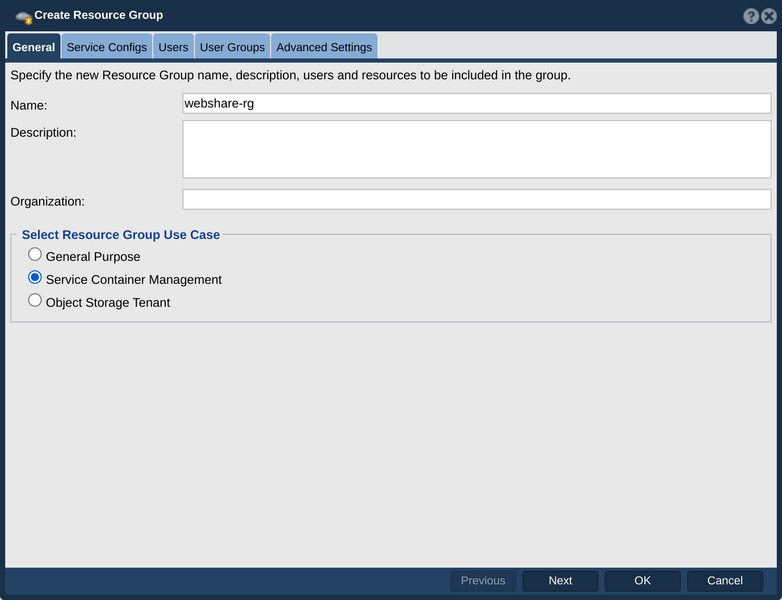The width and height of the screenshot is (782, 600).
Task: Click the 'Create Resource Group' title text
Action: pyautogui.click(x=99, y=15)
